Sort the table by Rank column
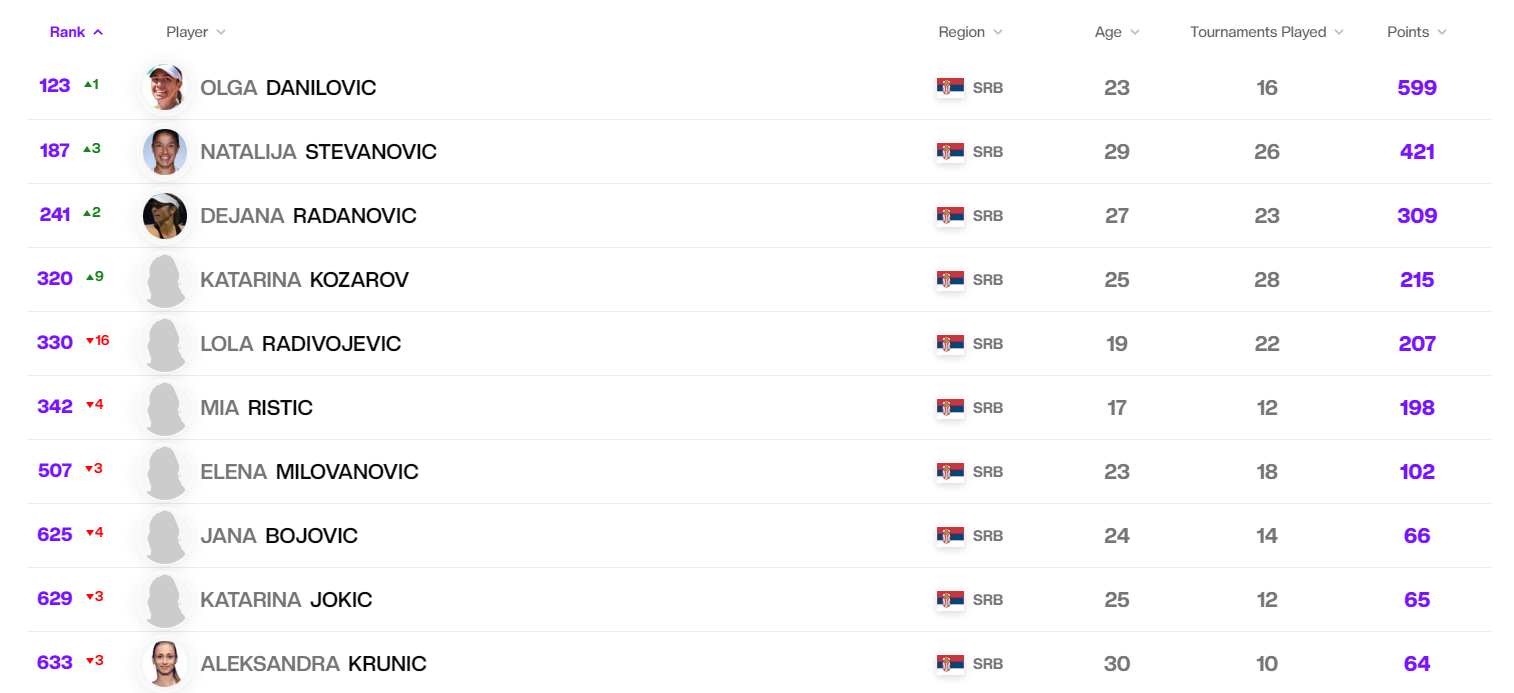Viewport: 1514px width, 693px height. click(76, 32)
